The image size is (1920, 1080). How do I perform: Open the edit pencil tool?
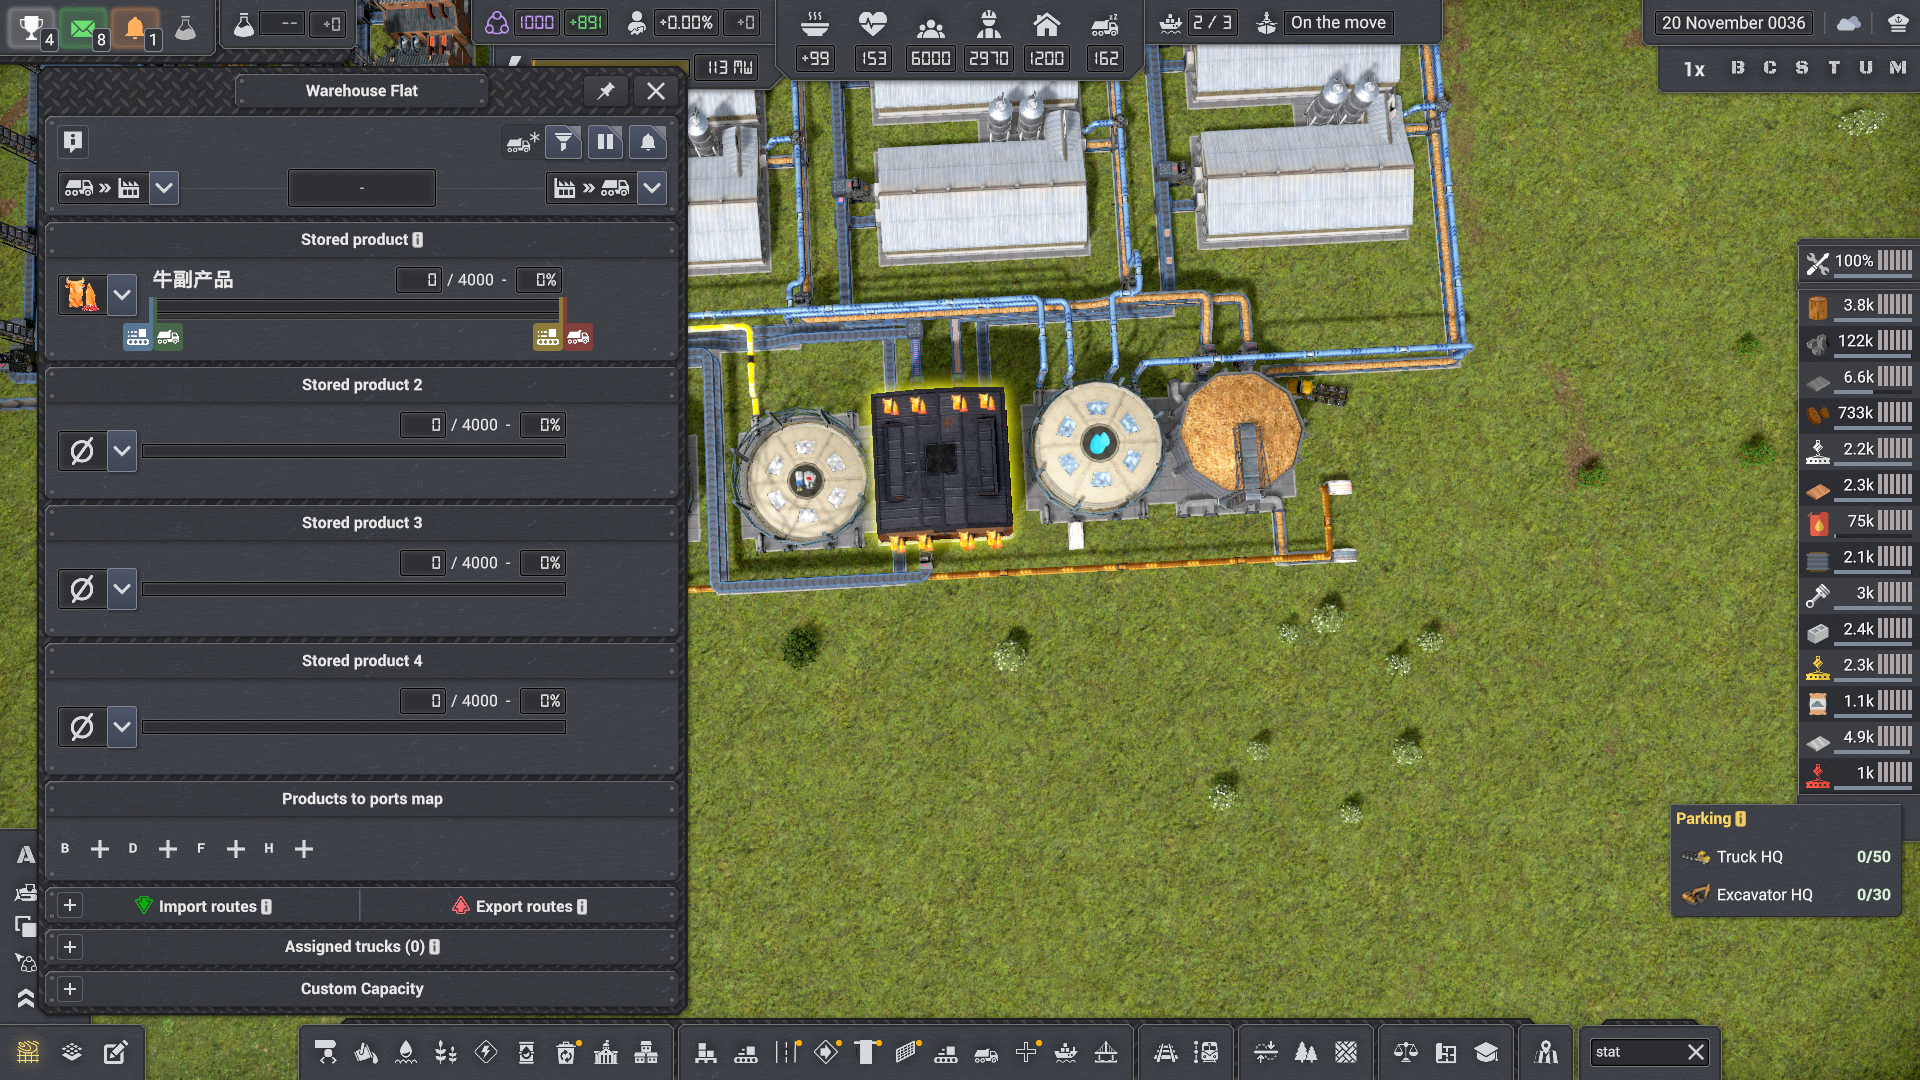[116, 1052]
